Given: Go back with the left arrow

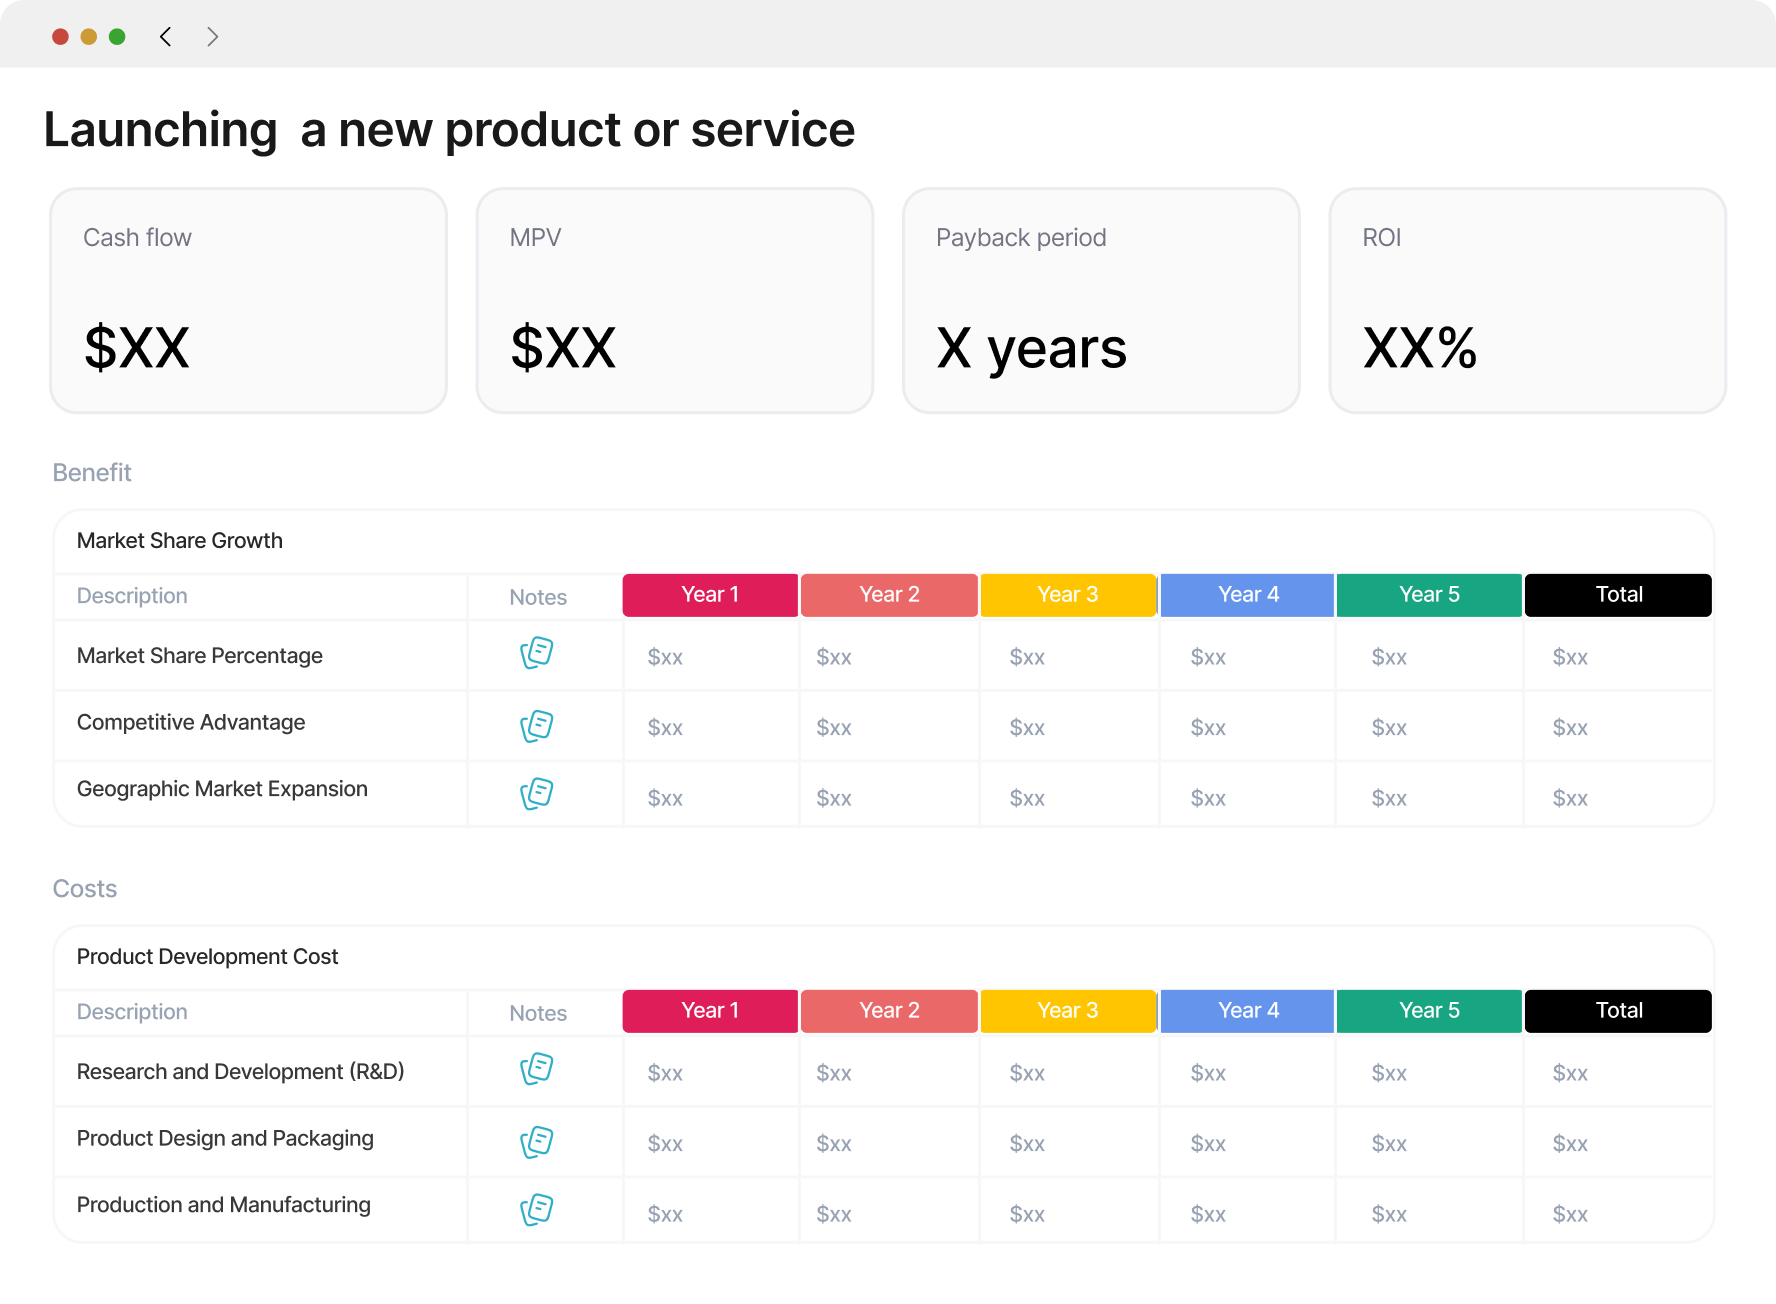Looking at the screenshot, I should [166, 37].
